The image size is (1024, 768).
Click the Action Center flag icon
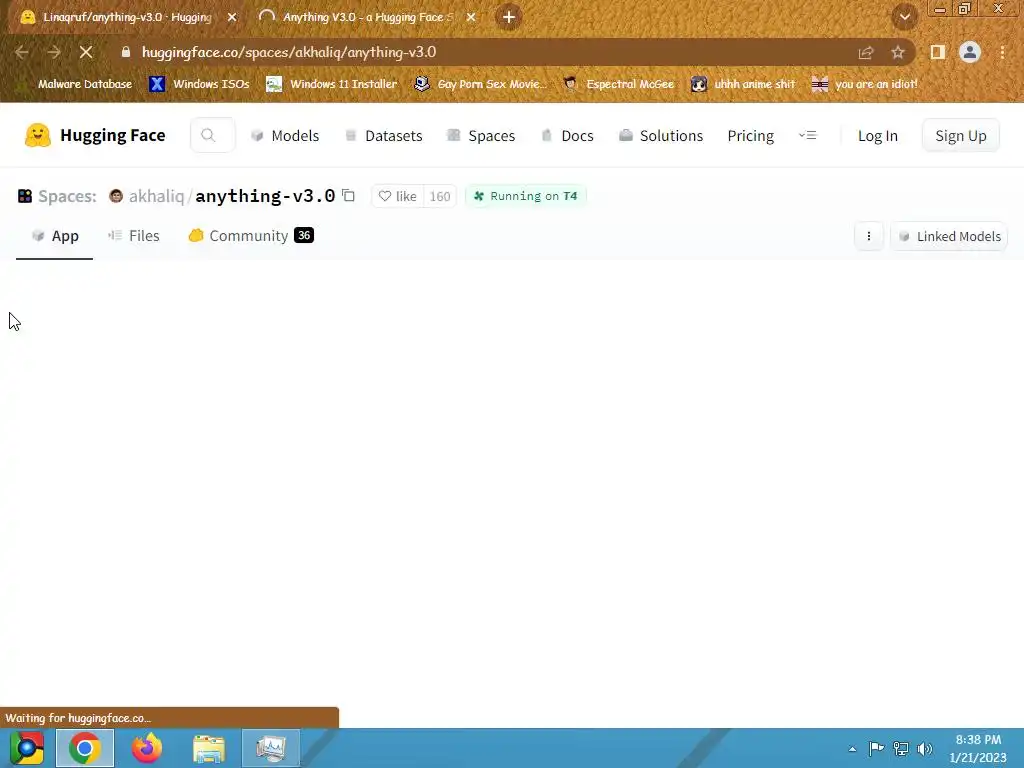876,748
